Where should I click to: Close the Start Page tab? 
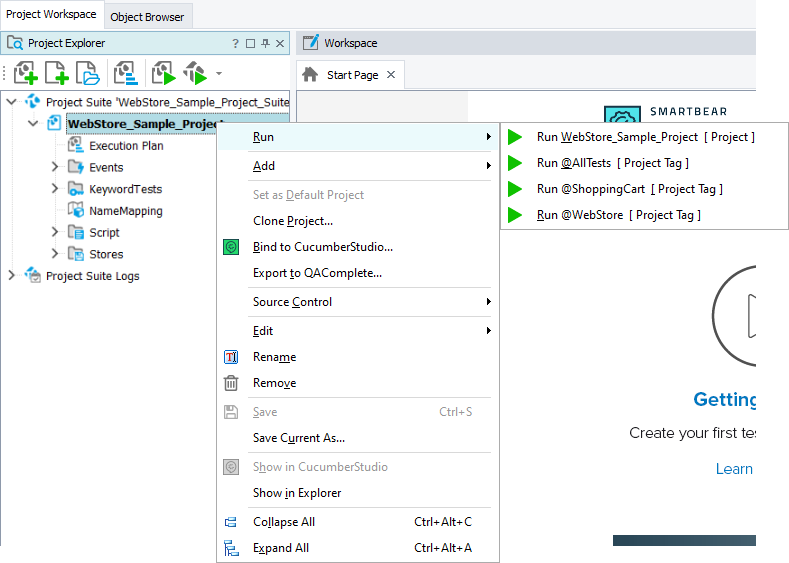pyautogui.click(x=391, y=74)
